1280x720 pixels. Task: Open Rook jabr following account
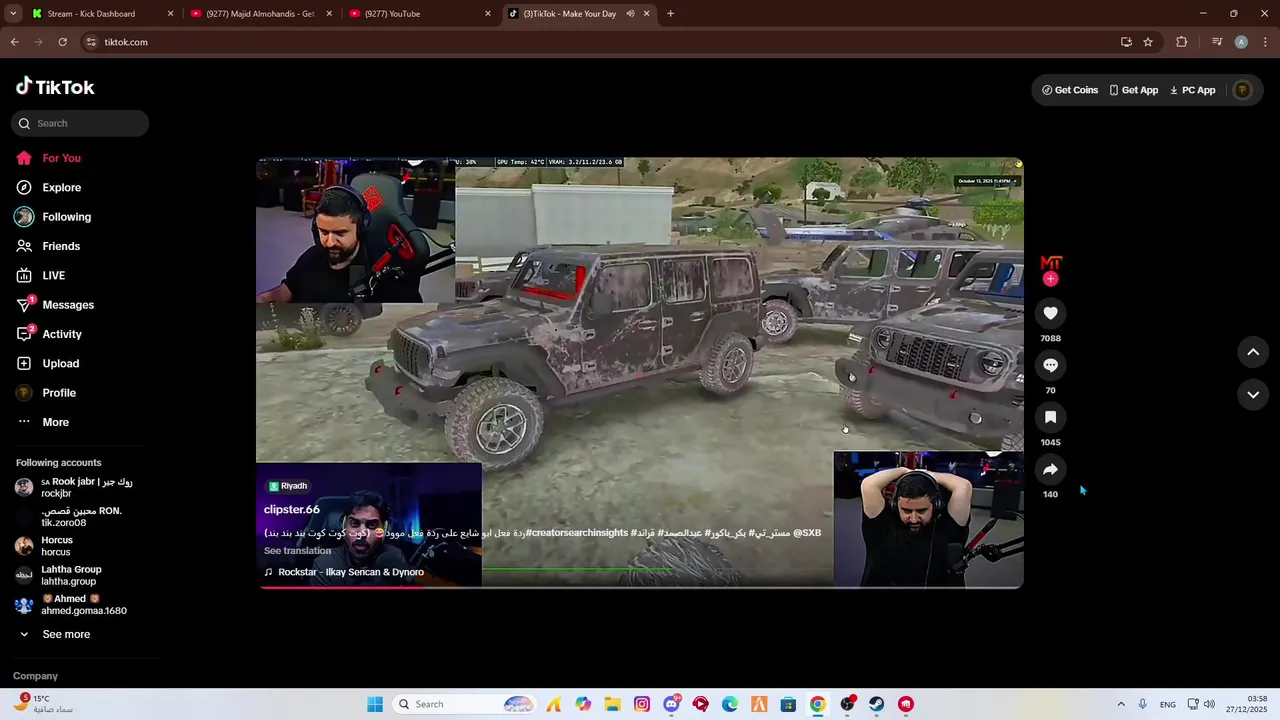pos(75,487)
